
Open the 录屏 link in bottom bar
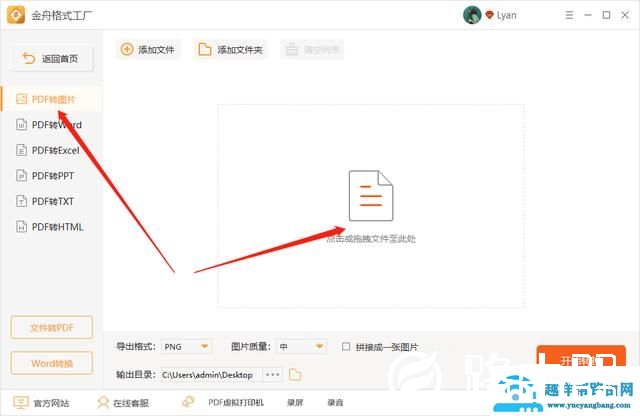pyautogui.click(x=295, y=403)
